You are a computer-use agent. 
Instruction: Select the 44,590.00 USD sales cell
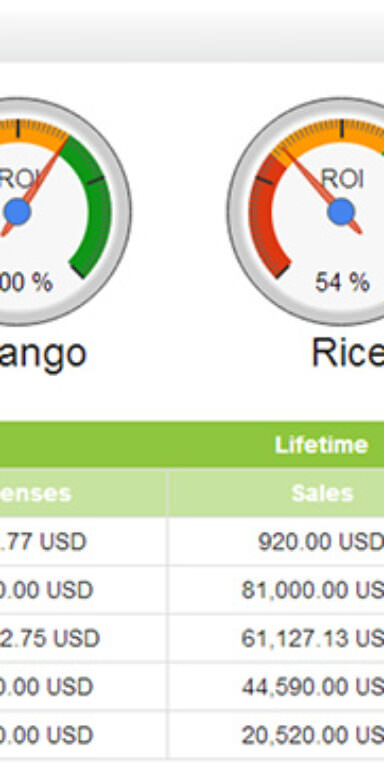[276, 686]
